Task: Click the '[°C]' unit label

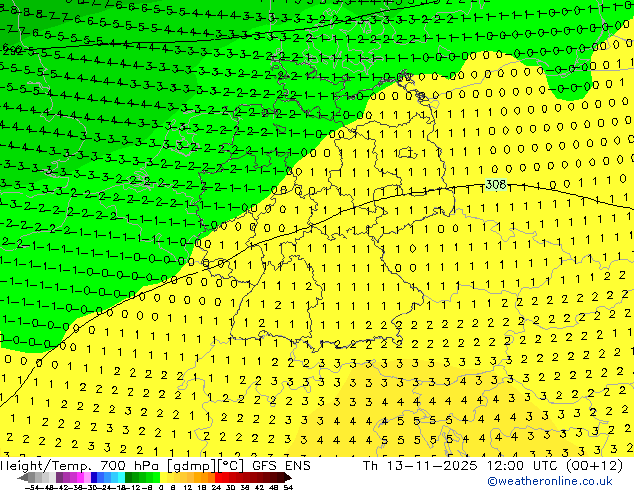Action: pyautogui.click(x=230, y=466)
